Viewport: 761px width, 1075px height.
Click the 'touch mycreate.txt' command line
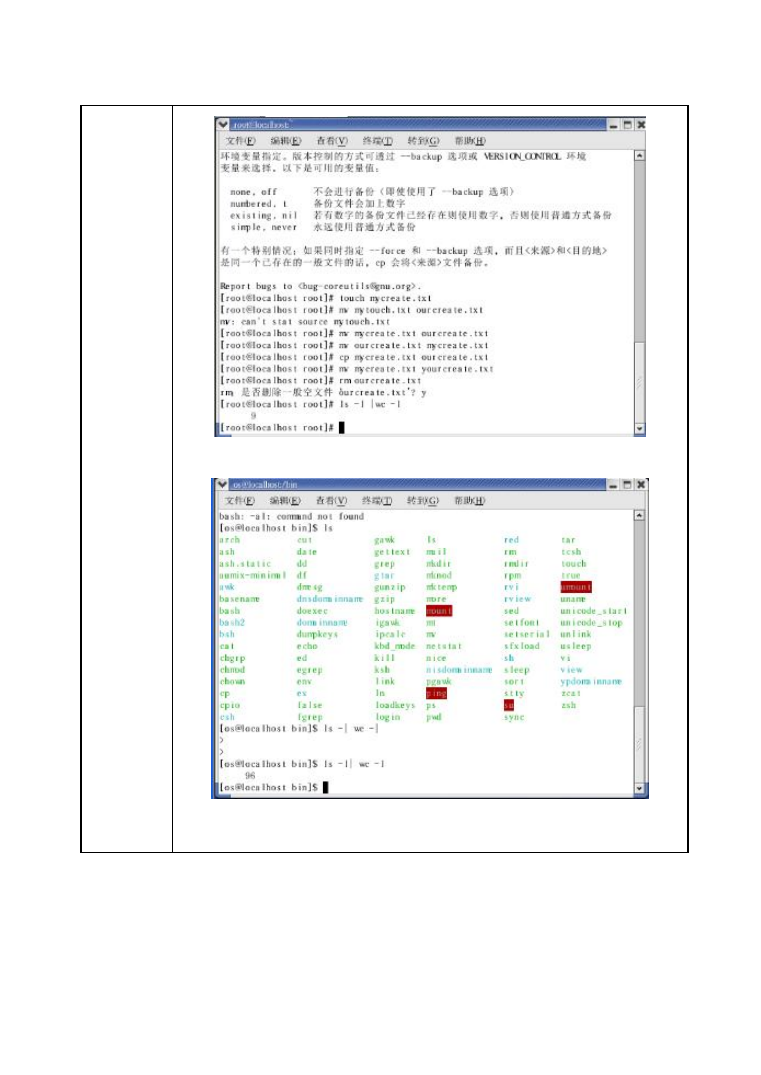click(x=326, y=298)
